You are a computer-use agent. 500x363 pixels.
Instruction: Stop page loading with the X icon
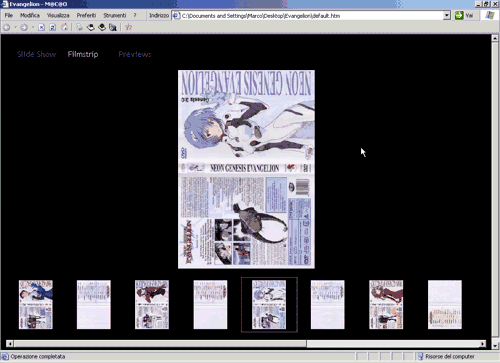41,27
